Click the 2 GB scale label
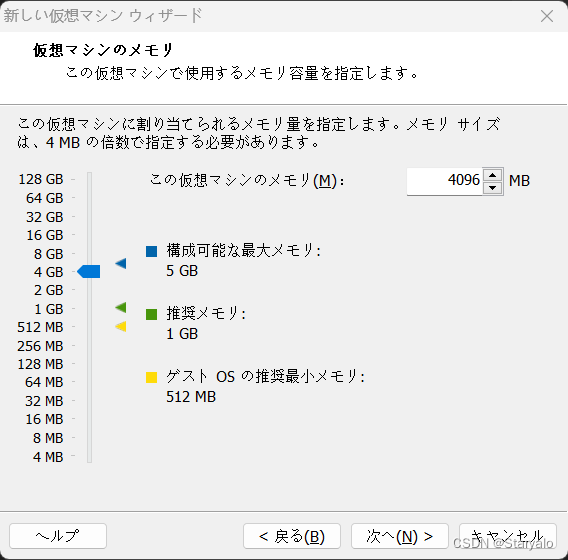Image resolution: width=568 pixels, height=560 pixels. tap(49, 290)
